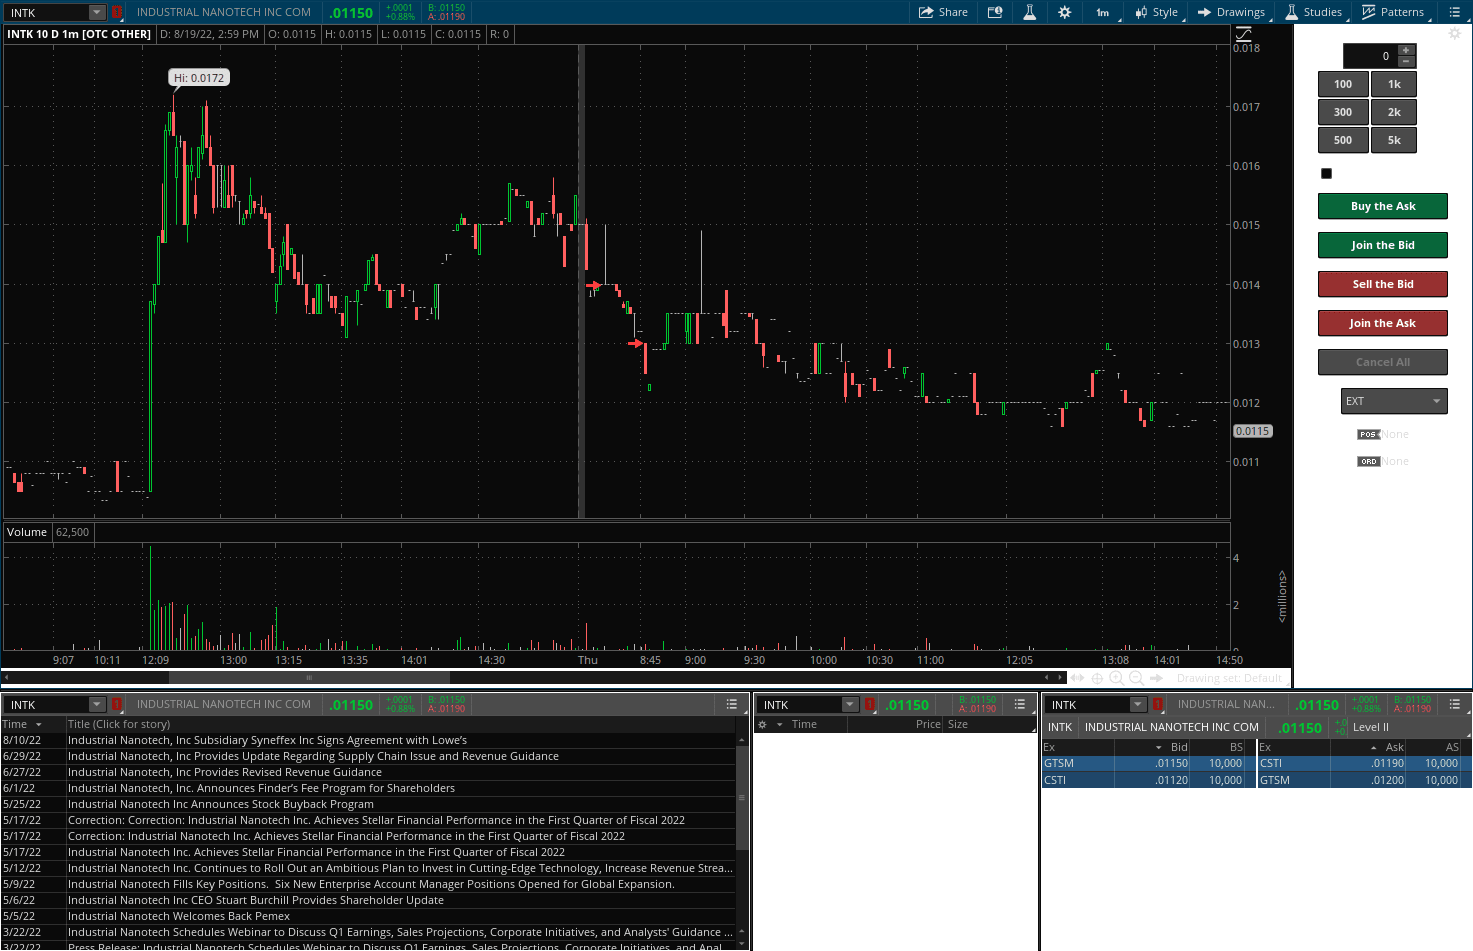Click the Buy the Ask button
Viewport: 1473px width, 951px height.
pyautogui.click(x=1382, y=206)
